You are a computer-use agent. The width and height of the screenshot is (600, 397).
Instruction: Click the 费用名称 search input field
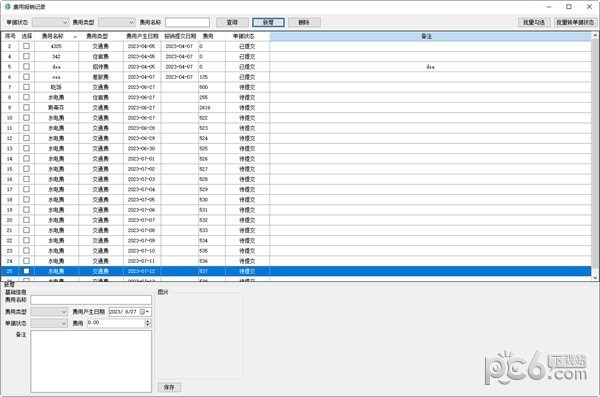188,23
